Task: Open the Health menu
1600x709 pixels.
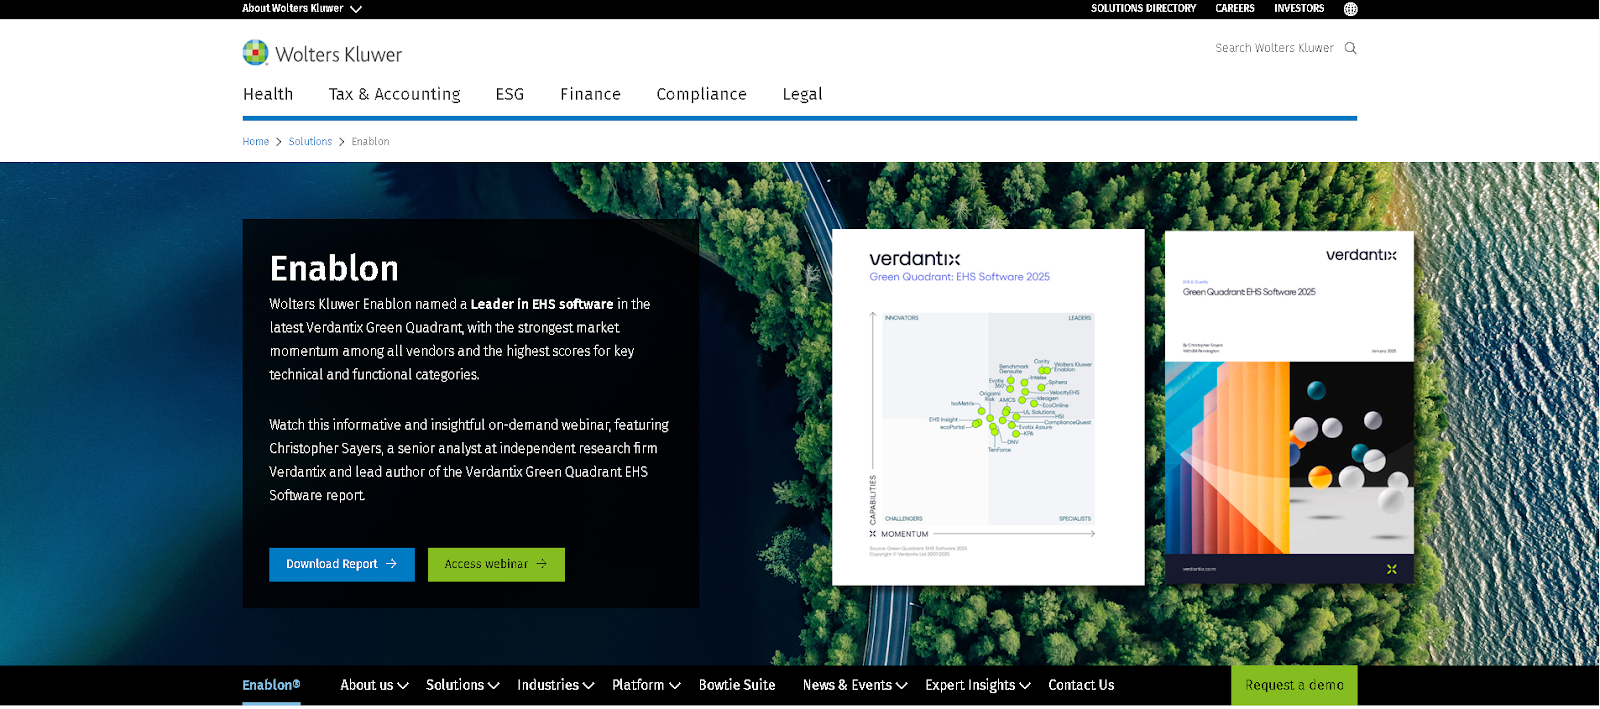Action: click(268, 94)
